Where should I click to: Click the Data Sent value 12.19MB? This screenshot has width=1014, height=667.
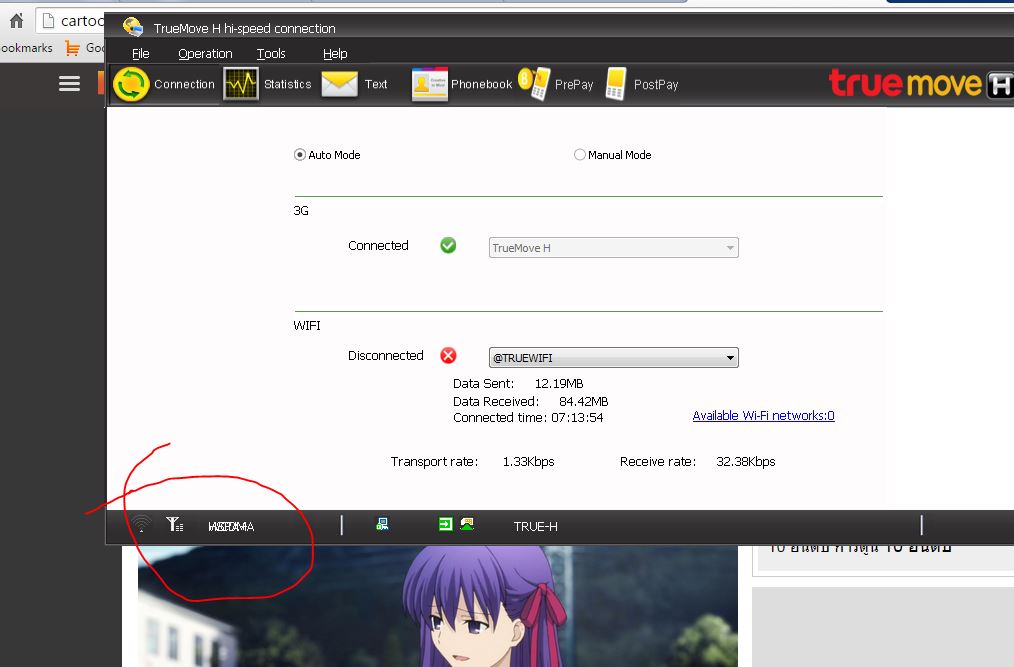[559, 384]
